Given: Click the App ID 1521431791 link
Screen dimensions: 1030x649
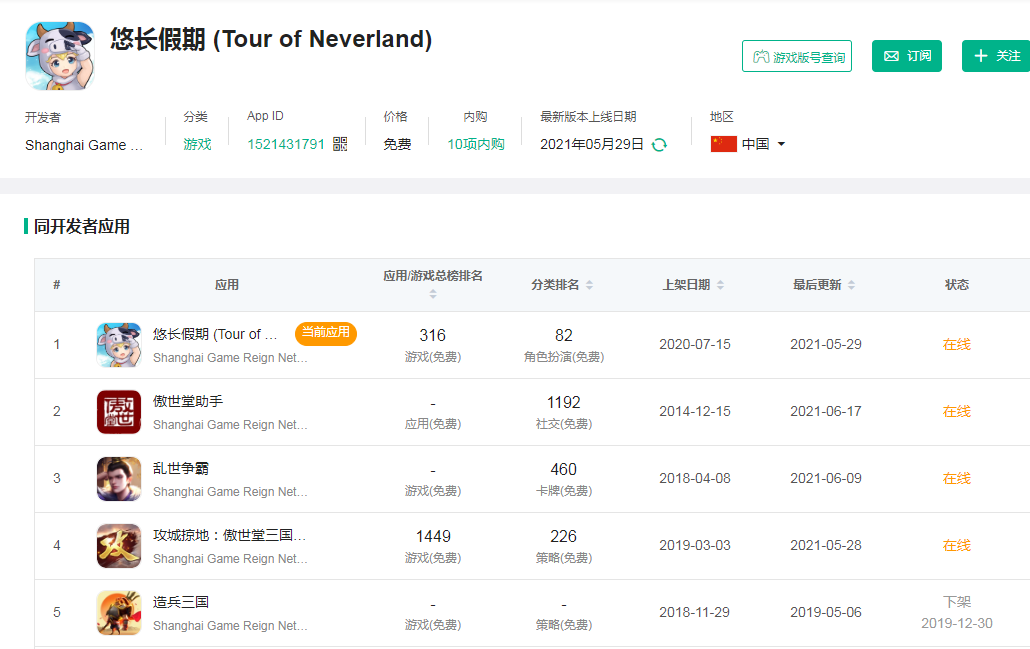Looking at the screenshot, I should 286,144.
